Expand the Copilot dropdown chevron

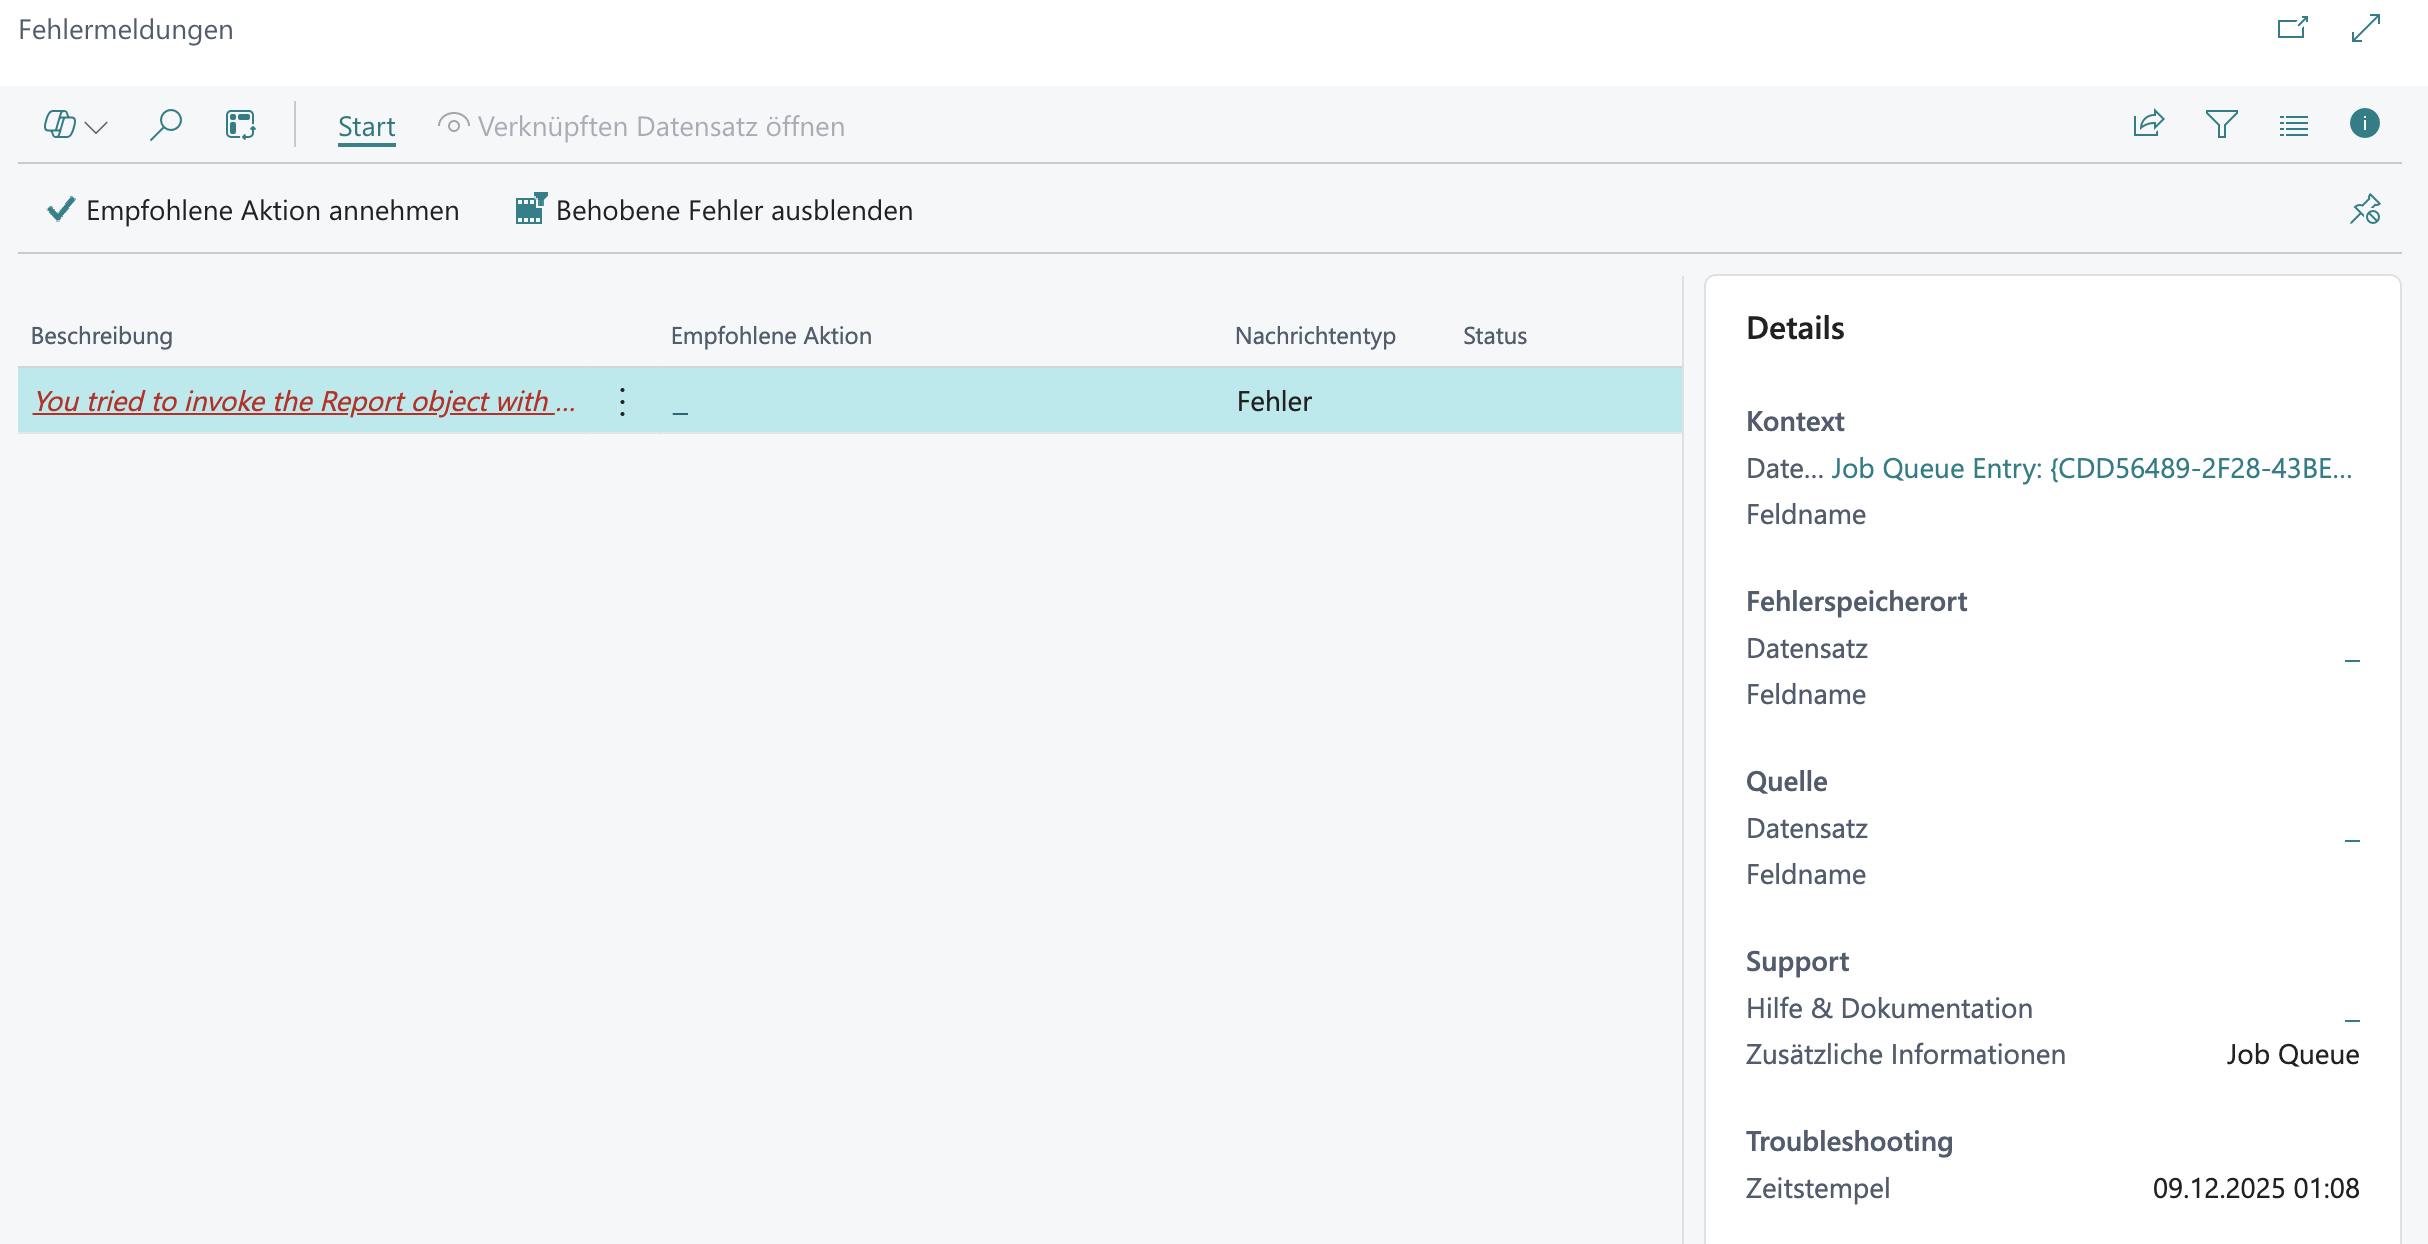coord(97,127)
